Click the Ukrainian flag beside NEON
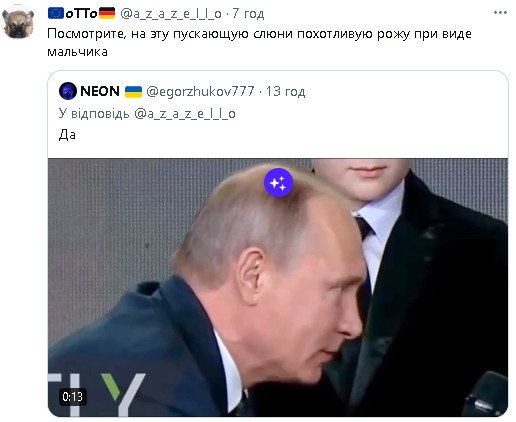 tap(133, 91)
